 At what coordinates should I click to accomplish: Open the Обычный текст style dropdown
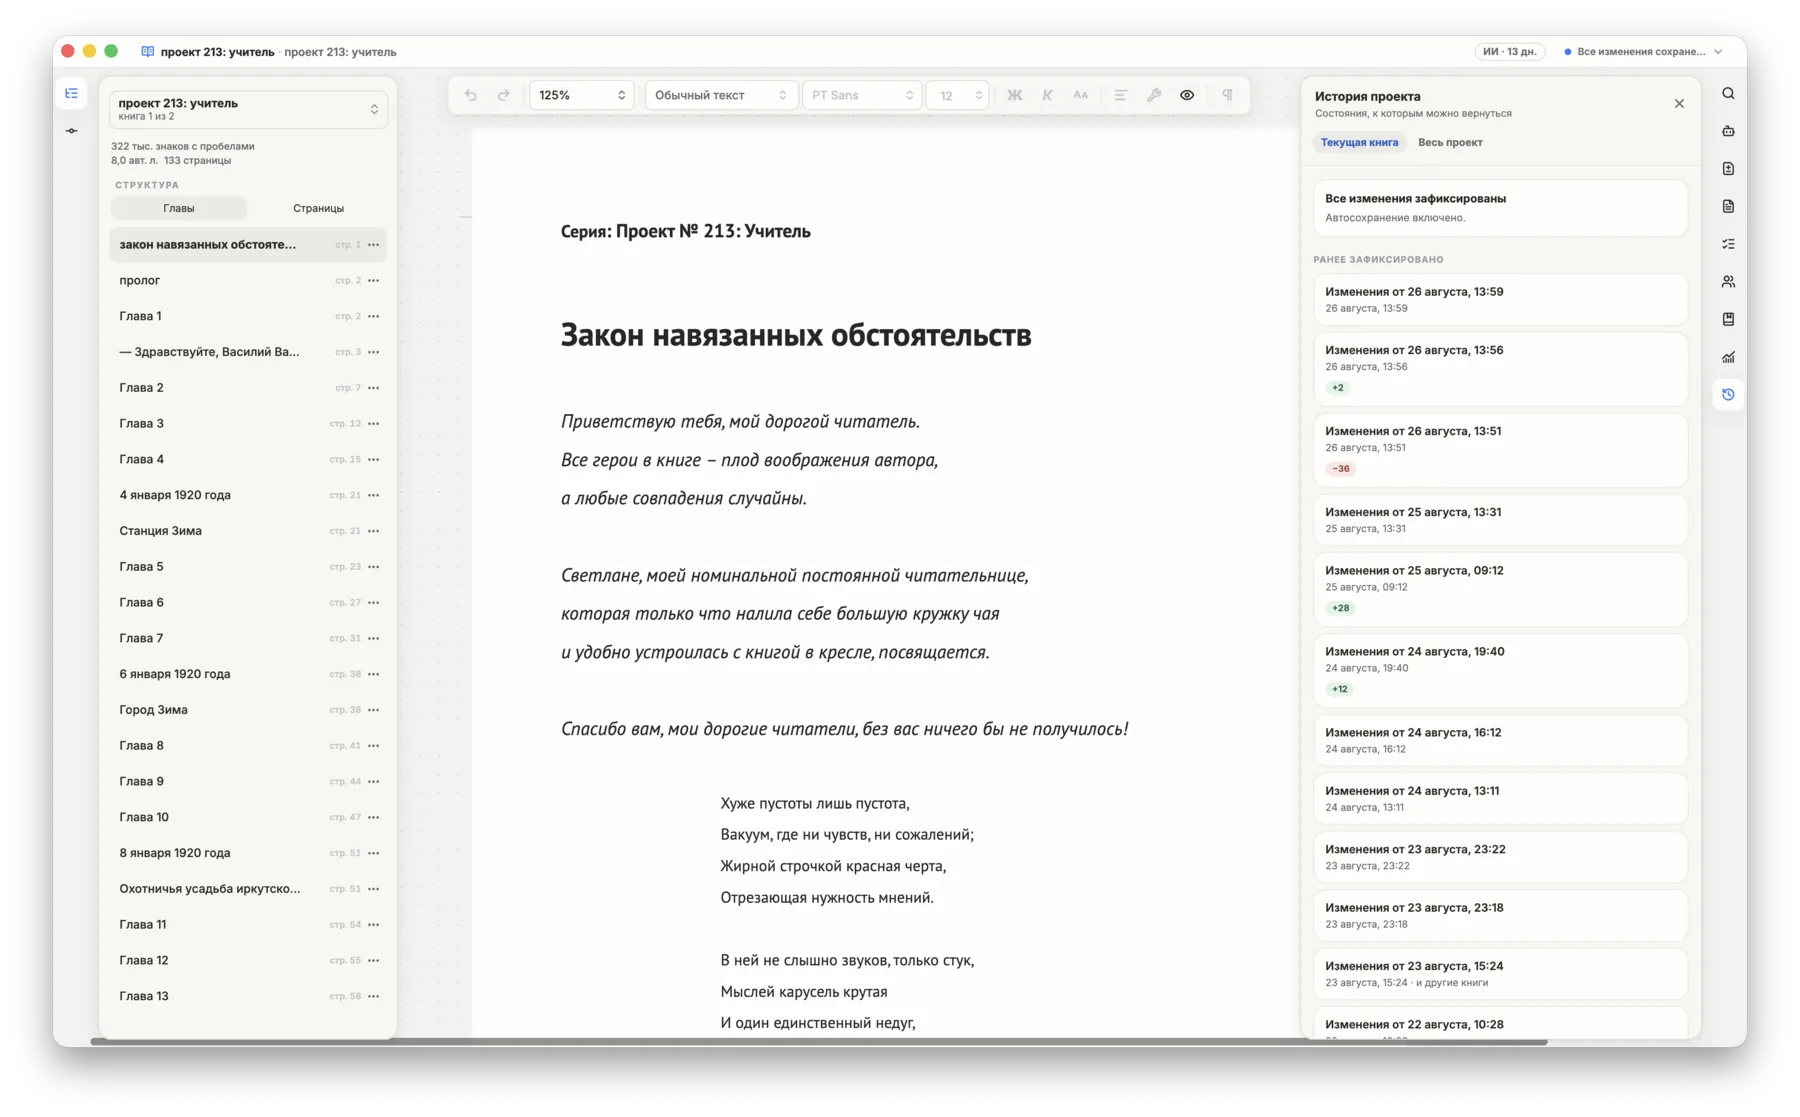tap(721, 95)
